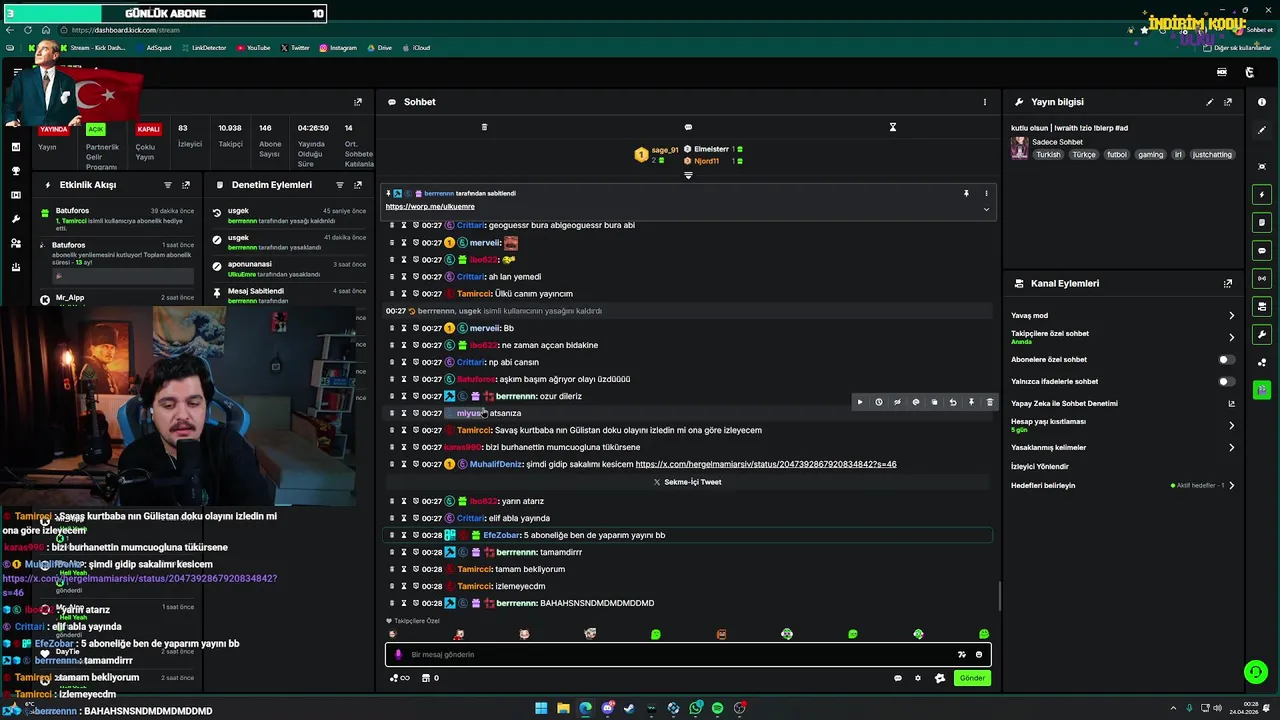Image resolution: width=1280 pixels, height=720 pixels.
Task: Expand Yasaklanmış kelimeler settings
Action: pos(1231,447)
